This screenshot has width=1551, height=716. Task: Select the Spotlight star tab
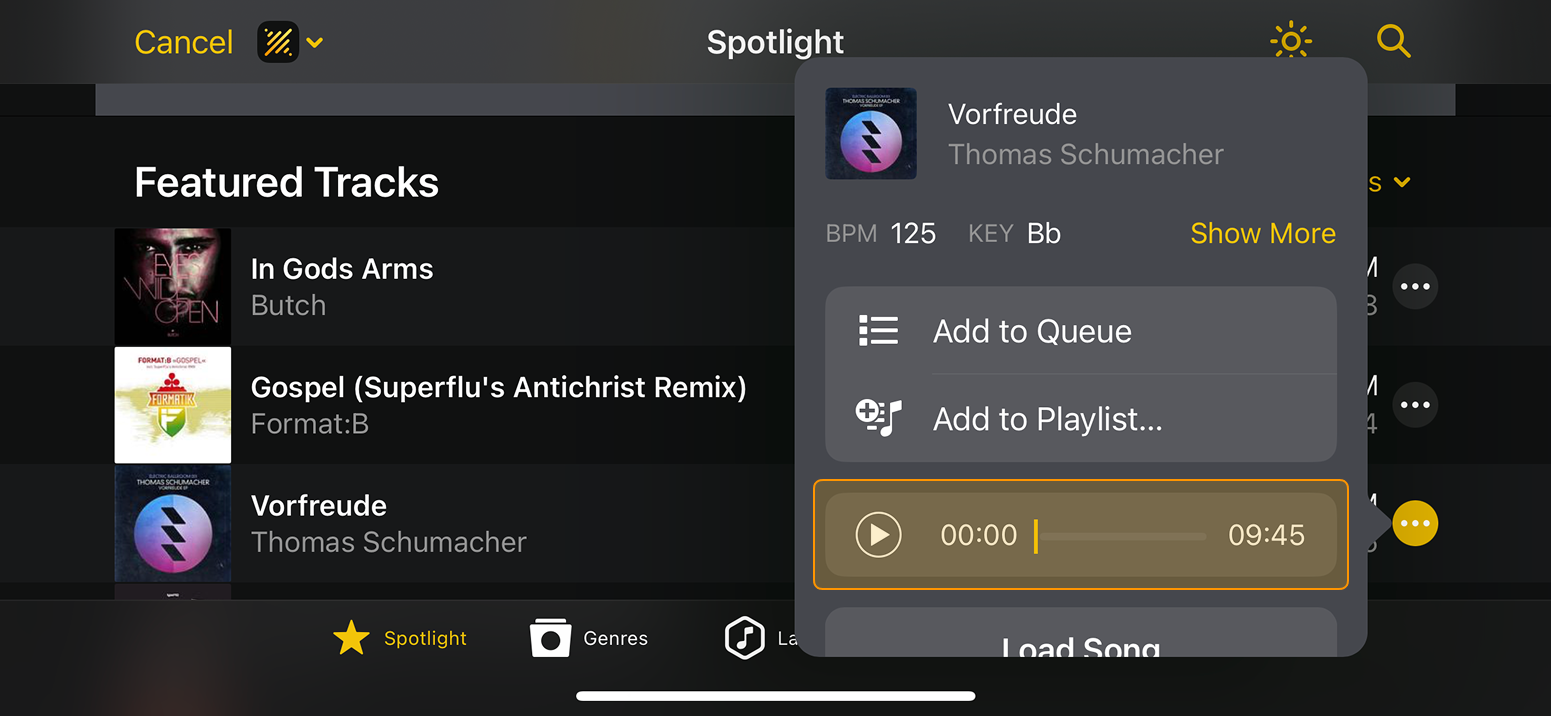coord(400,638)
